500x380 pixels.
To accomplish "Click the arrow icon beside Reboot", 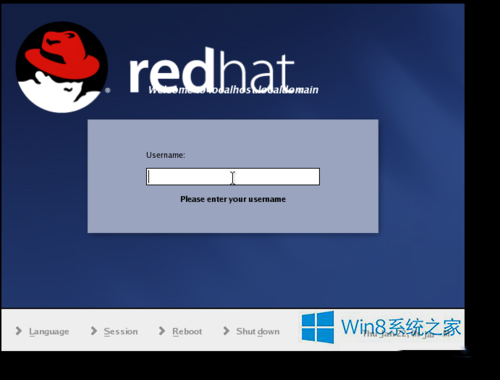I will click(162, 331).
